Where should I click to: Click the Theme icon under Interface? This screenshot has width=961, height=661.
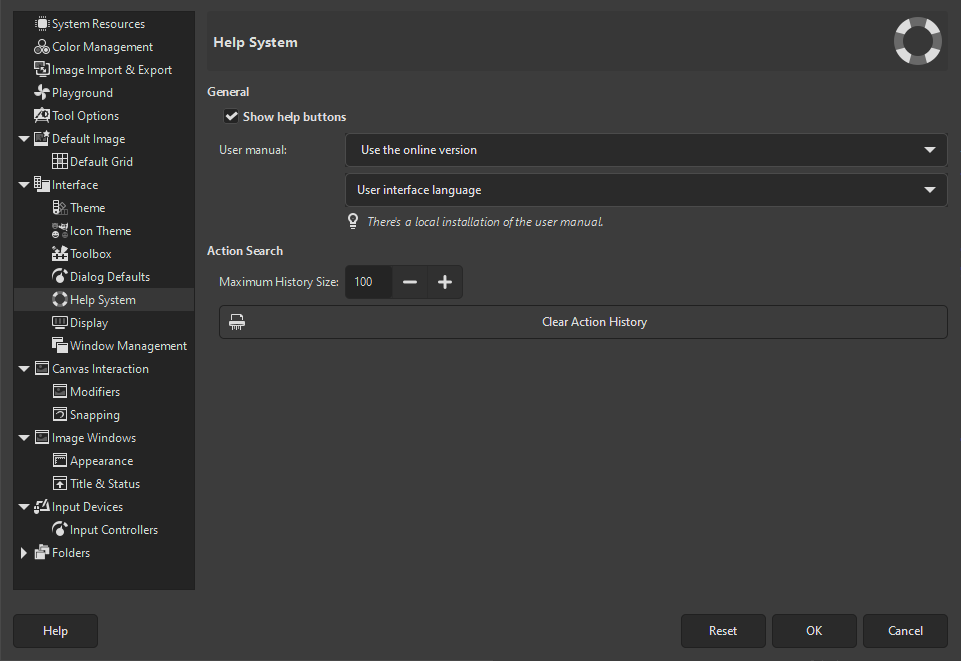pos(60,208)
